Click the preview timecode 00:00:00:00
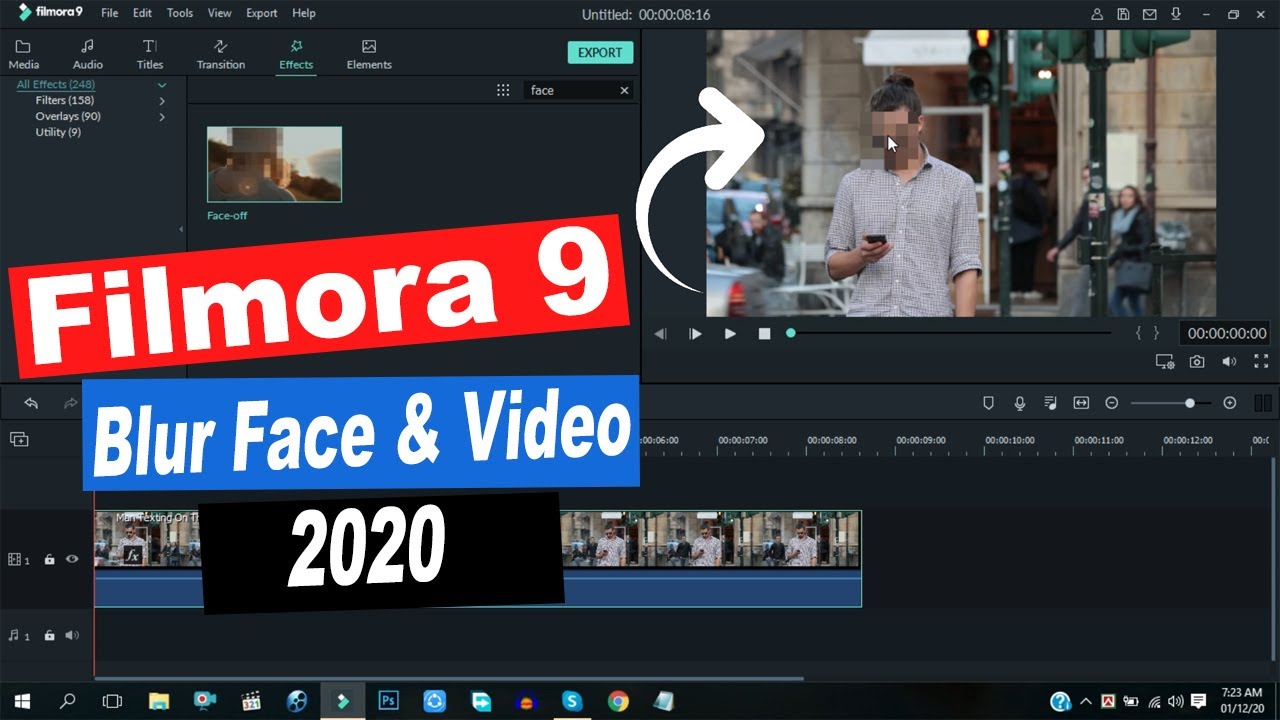This screenshot has height=720, width=1280. point(1227,333)
